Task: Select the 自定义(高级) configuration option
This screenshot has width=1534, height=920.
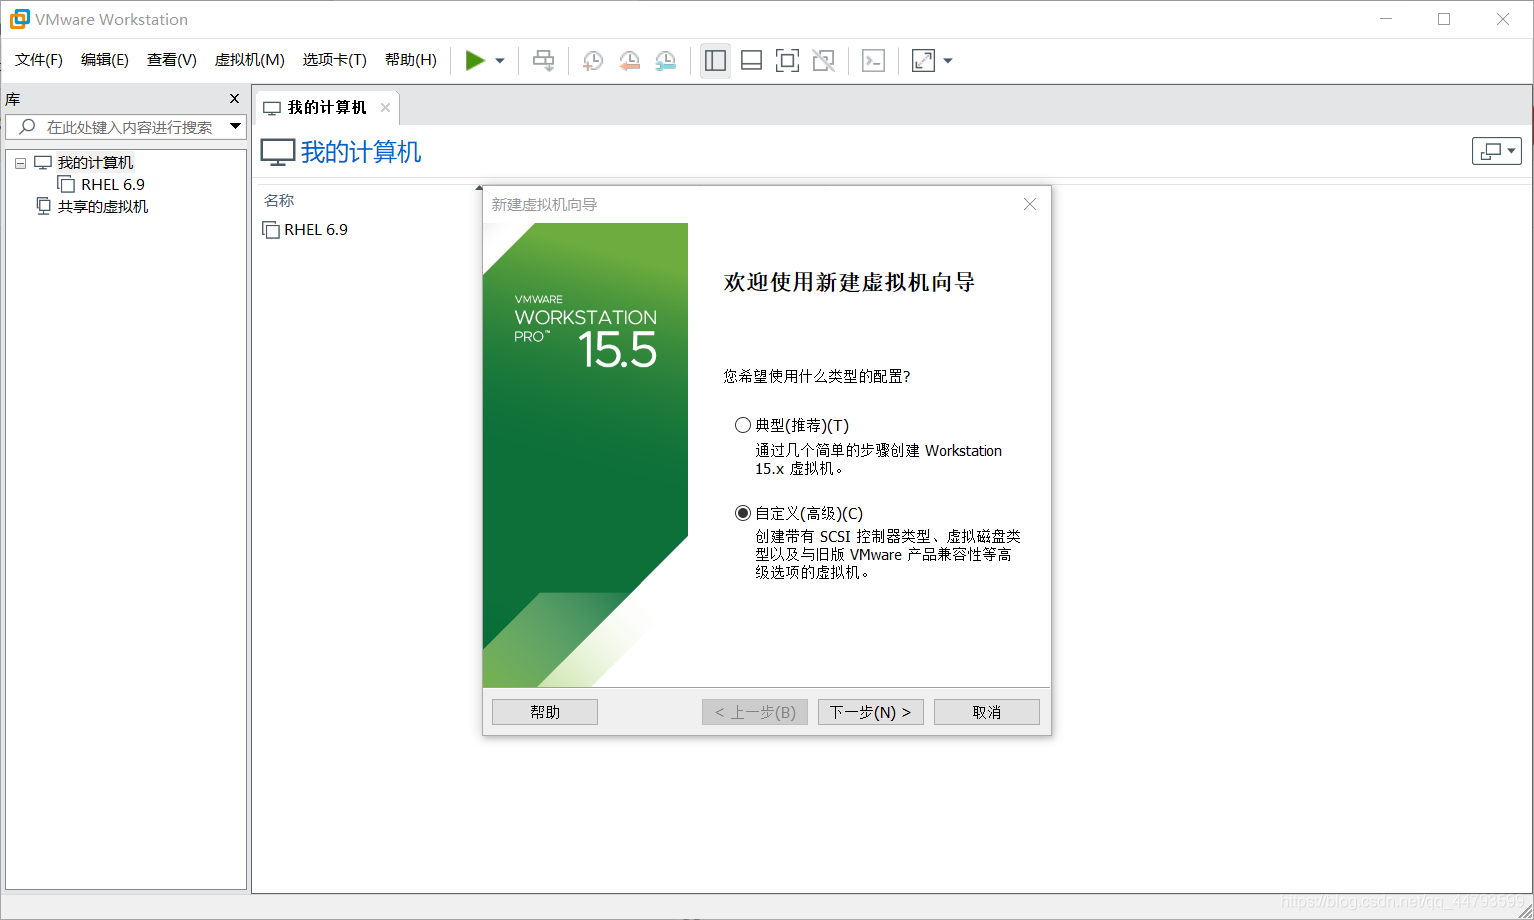Action: pos(743,512)
